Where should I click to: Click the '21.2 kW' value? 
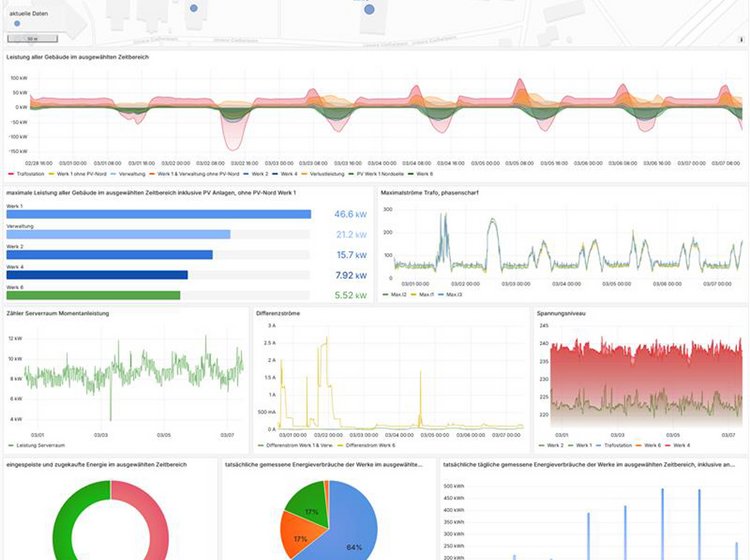point(352,234)
